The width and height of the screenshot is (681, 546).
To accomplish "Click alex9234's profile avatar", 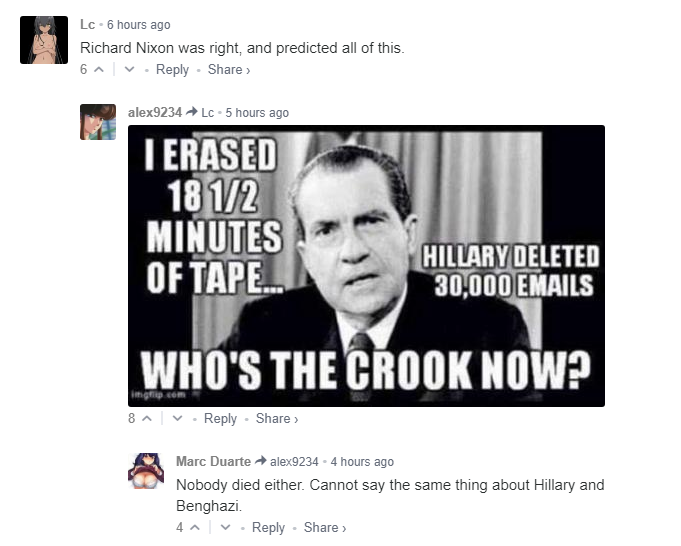I will tap(98, 122).
